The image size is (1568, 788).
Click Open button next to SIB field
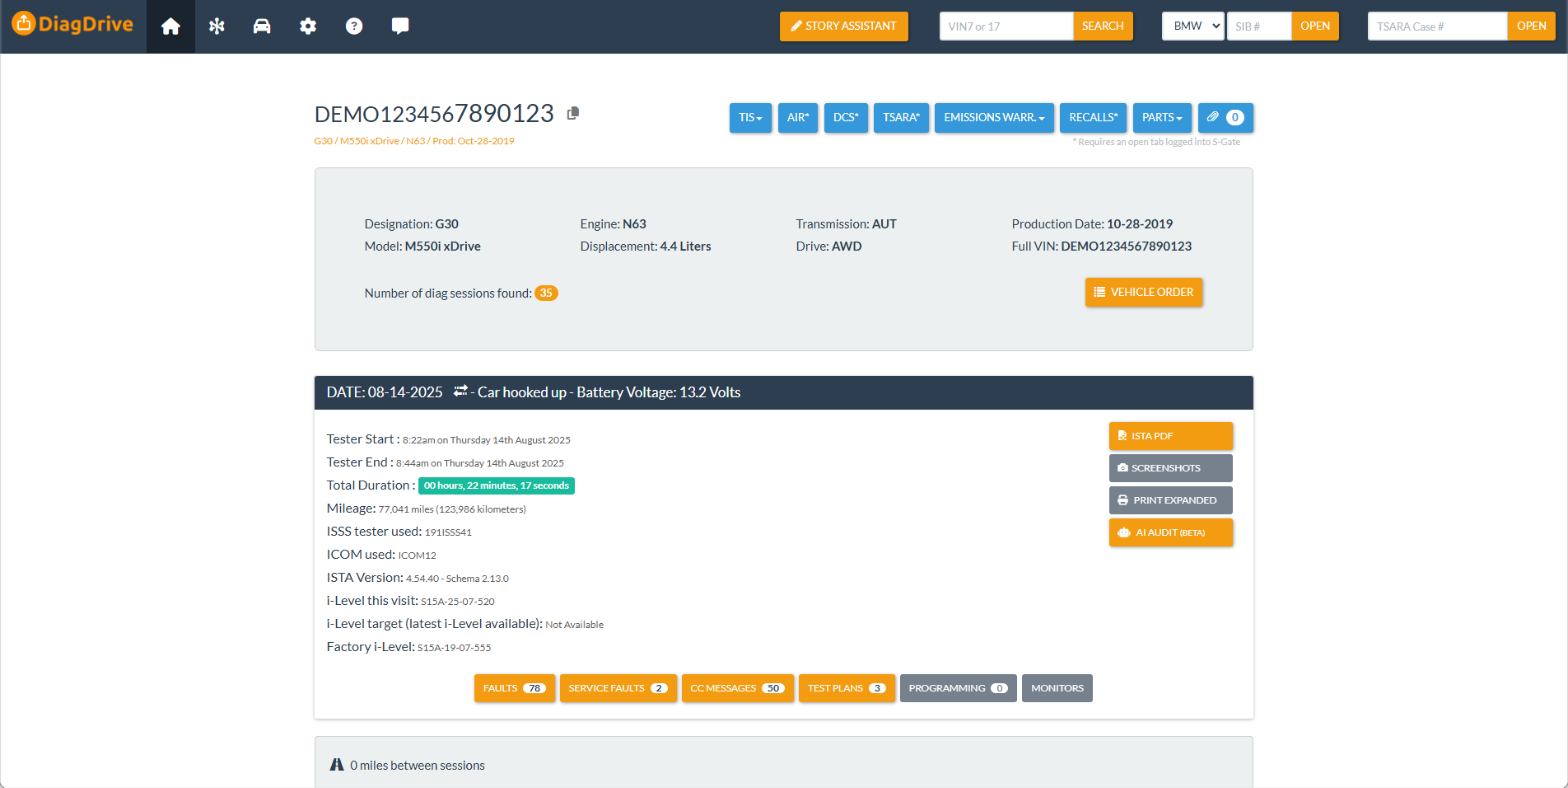[1315, 26]
